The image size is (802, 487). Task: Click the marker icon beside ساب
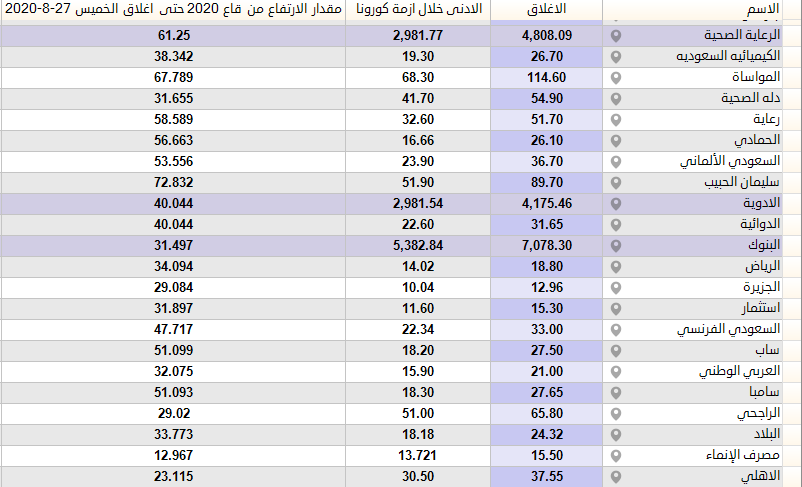(616, 350)
